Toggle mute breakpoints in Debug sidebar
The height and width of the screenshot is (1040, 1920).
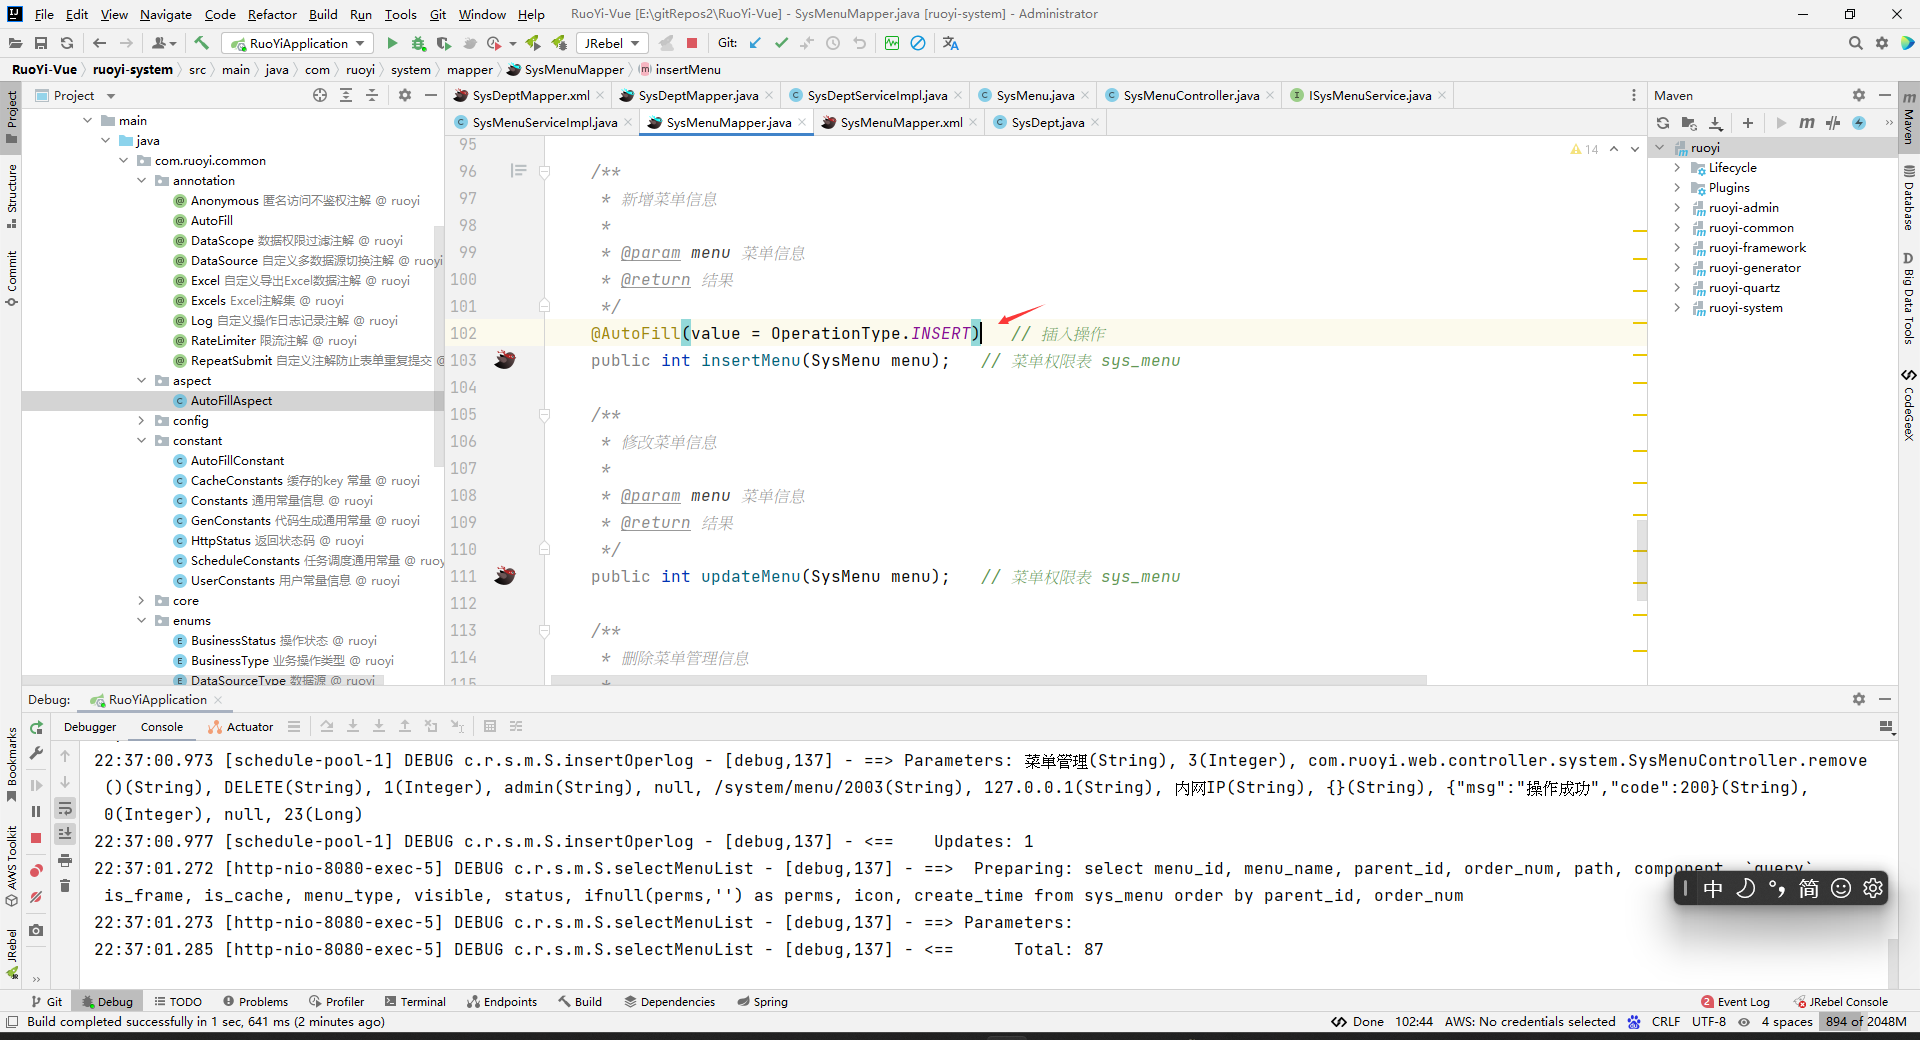[x=36, y=897]
